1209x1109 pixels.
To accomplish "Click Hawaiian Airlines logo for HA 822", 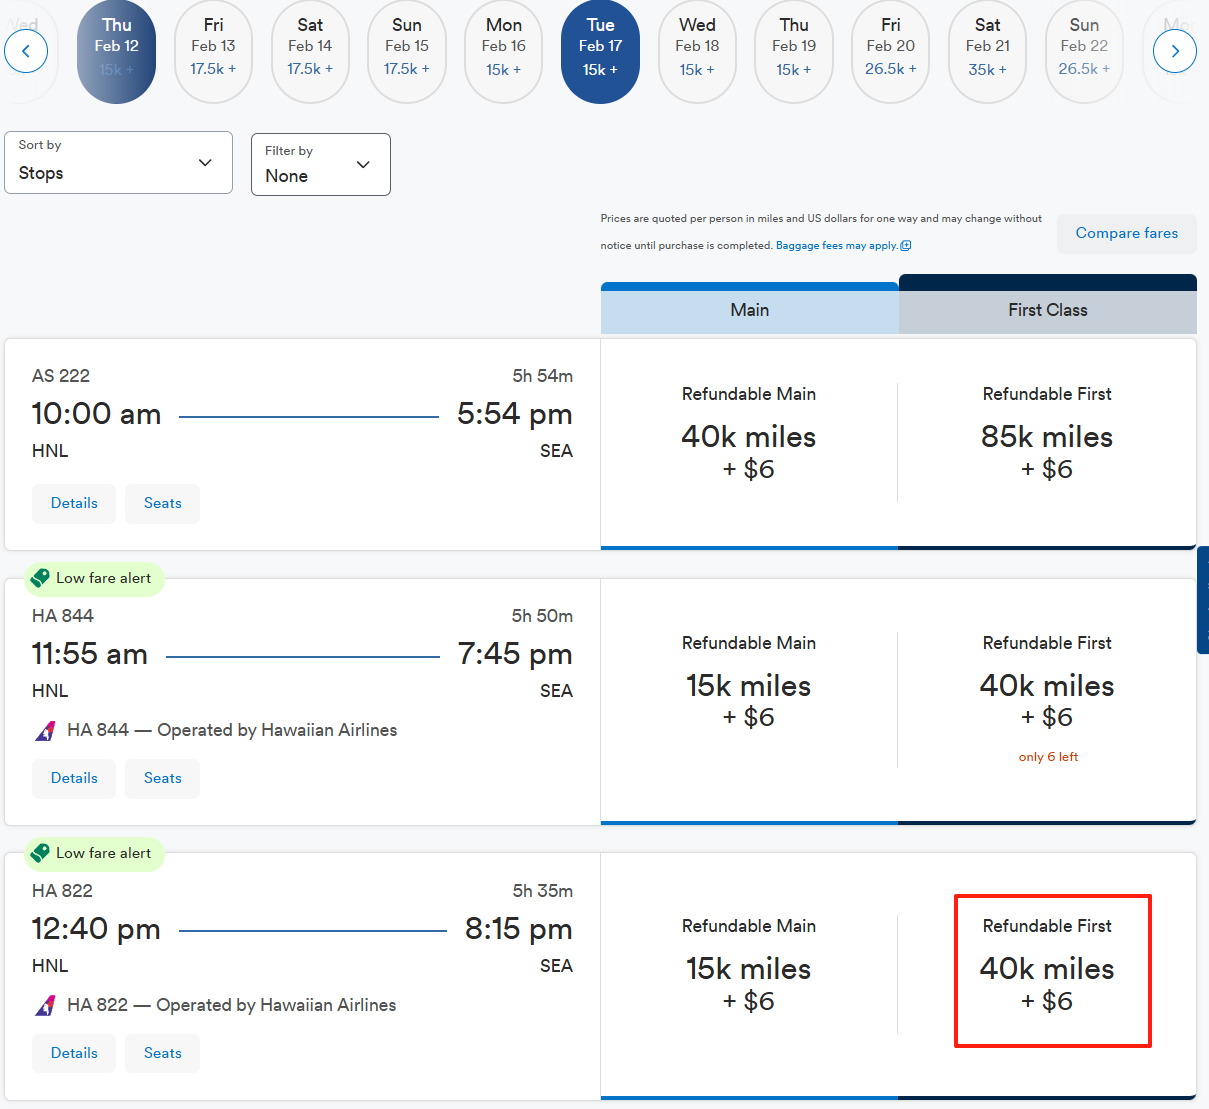I will tap(45, 1006).
